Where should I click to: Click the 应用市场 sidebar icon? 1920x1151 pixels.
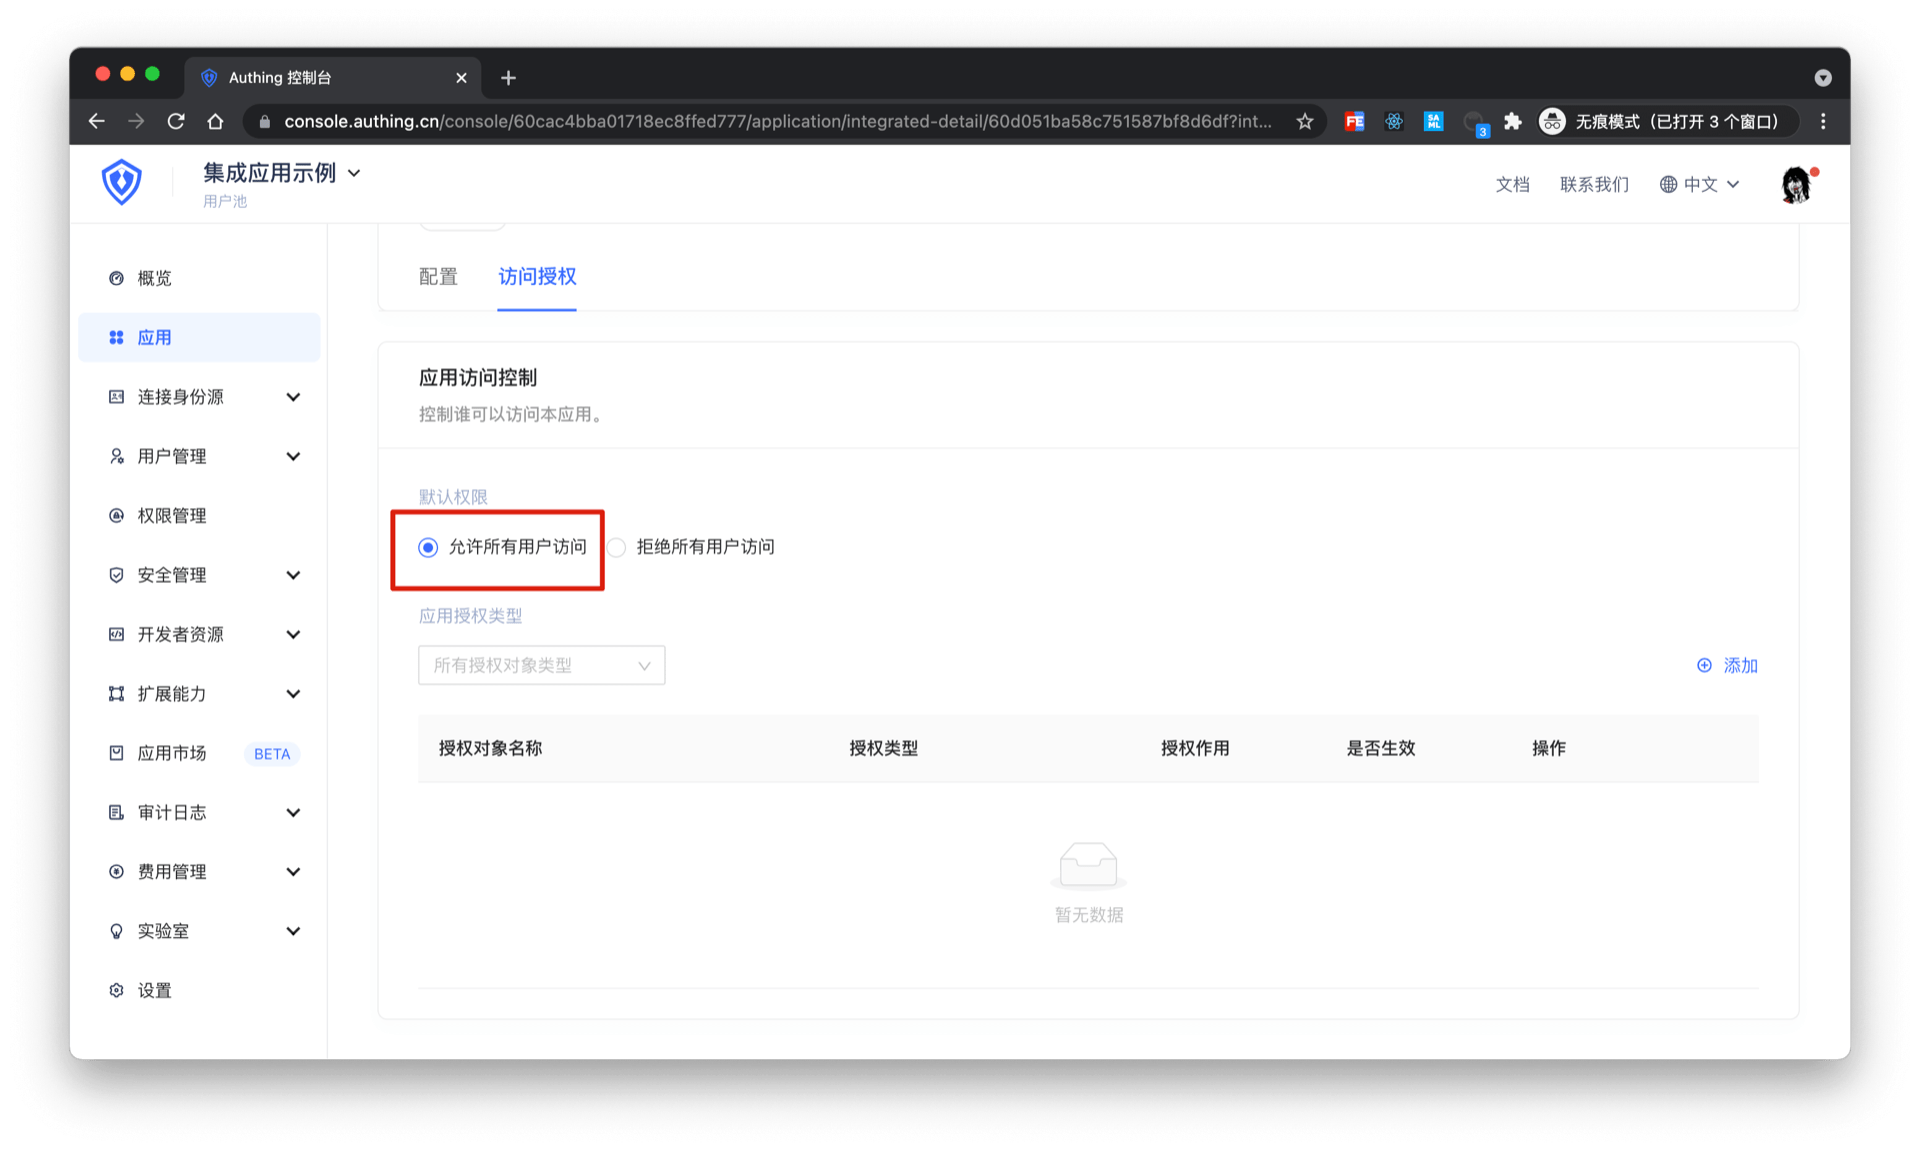click(x=116, y=753)
